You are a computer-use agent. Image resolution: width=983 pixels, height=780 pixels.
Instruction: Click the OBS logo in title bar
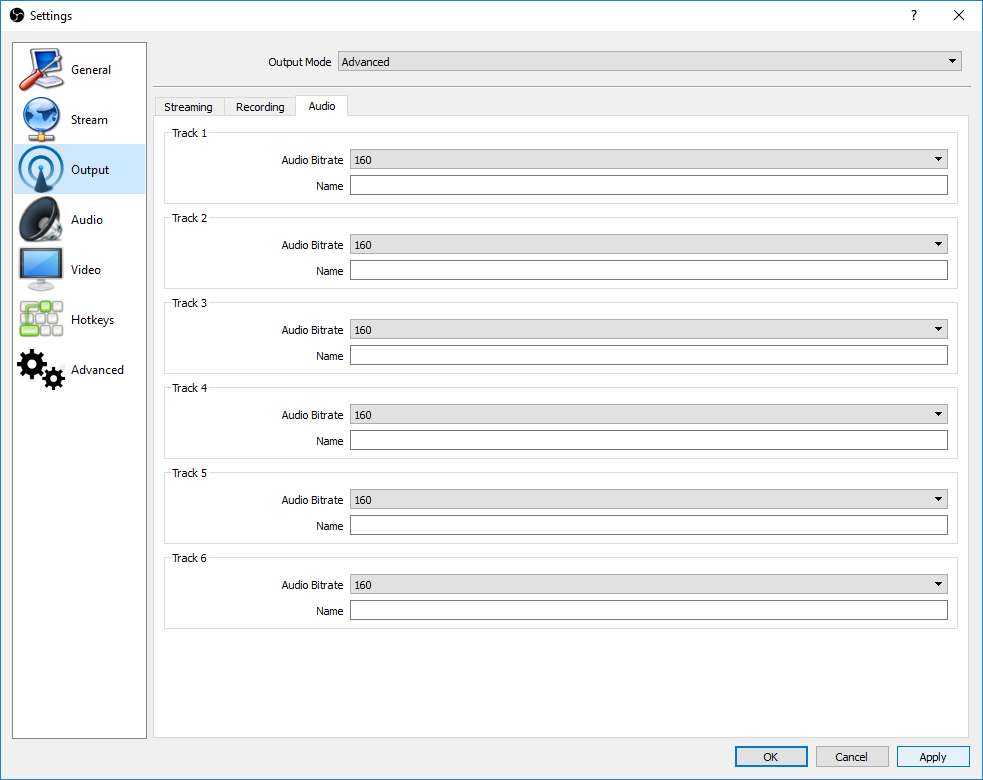pos(16,15)
